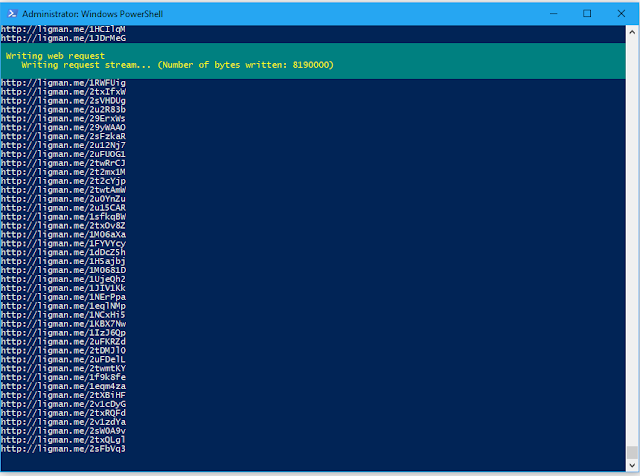Click the URL ending in 1sfkqBW
The height and width of the screenshot is (476, 640).
coord(63,217)
